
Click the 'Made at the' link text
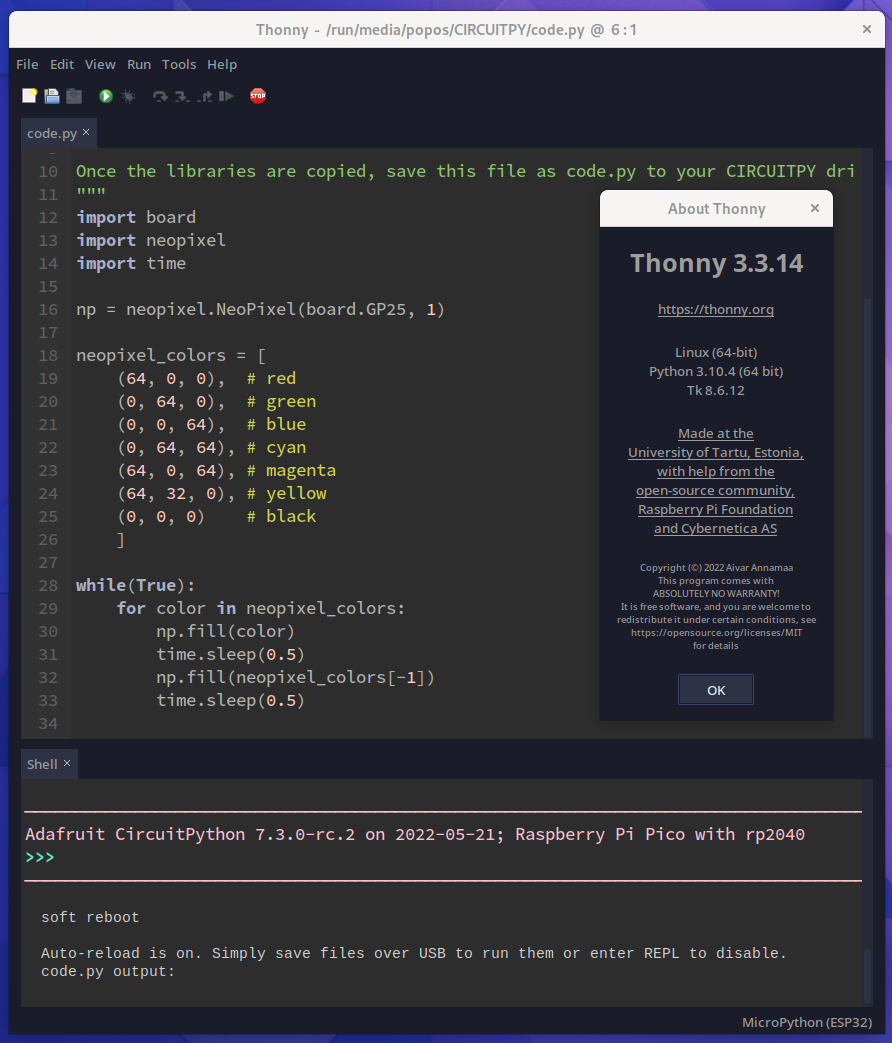coord(716,434)
